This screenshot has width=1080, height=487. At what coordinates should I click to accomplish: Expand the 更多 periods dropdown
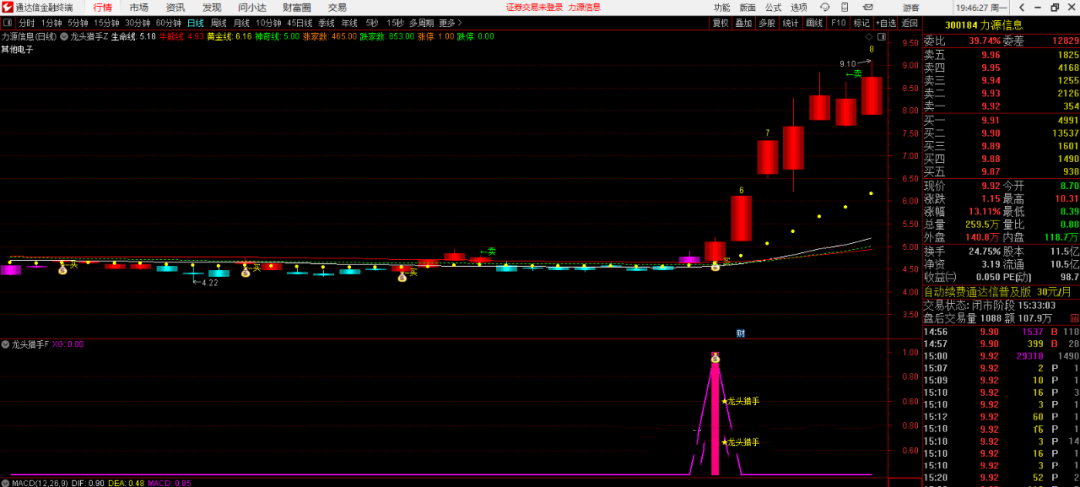[x=448, y=22]
